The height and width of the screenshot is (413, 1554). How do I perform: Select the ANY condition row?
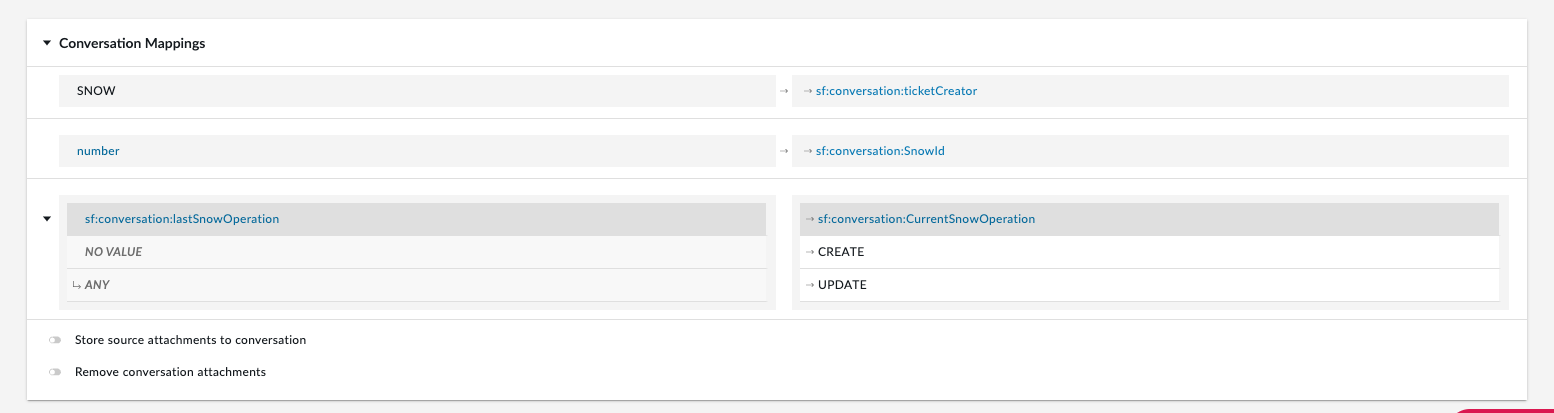coord(417,285)
